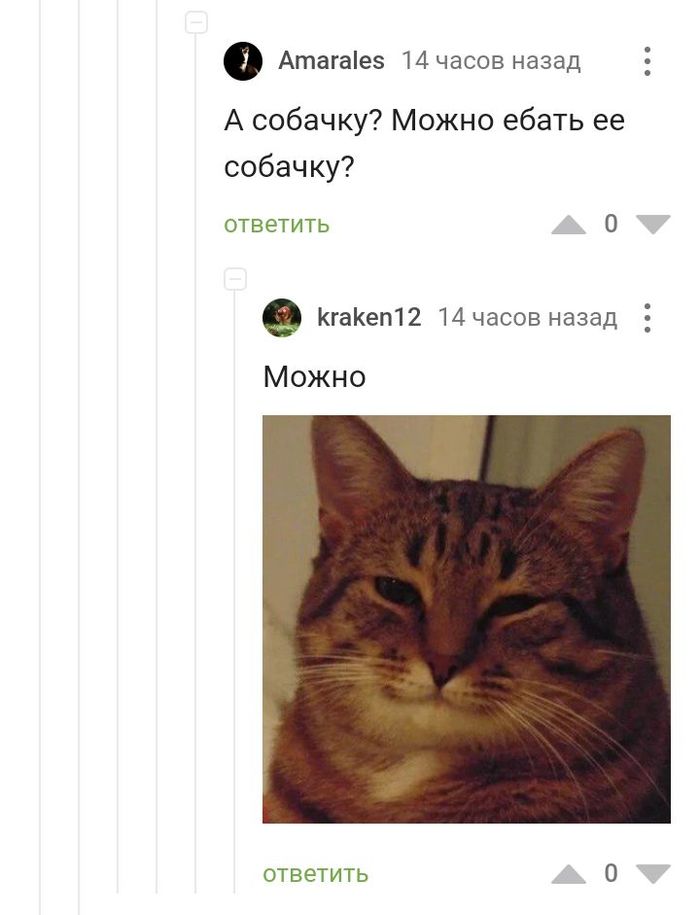Click timestamp of Amarales comment
The image size is (700, 915).
[491, 61]
